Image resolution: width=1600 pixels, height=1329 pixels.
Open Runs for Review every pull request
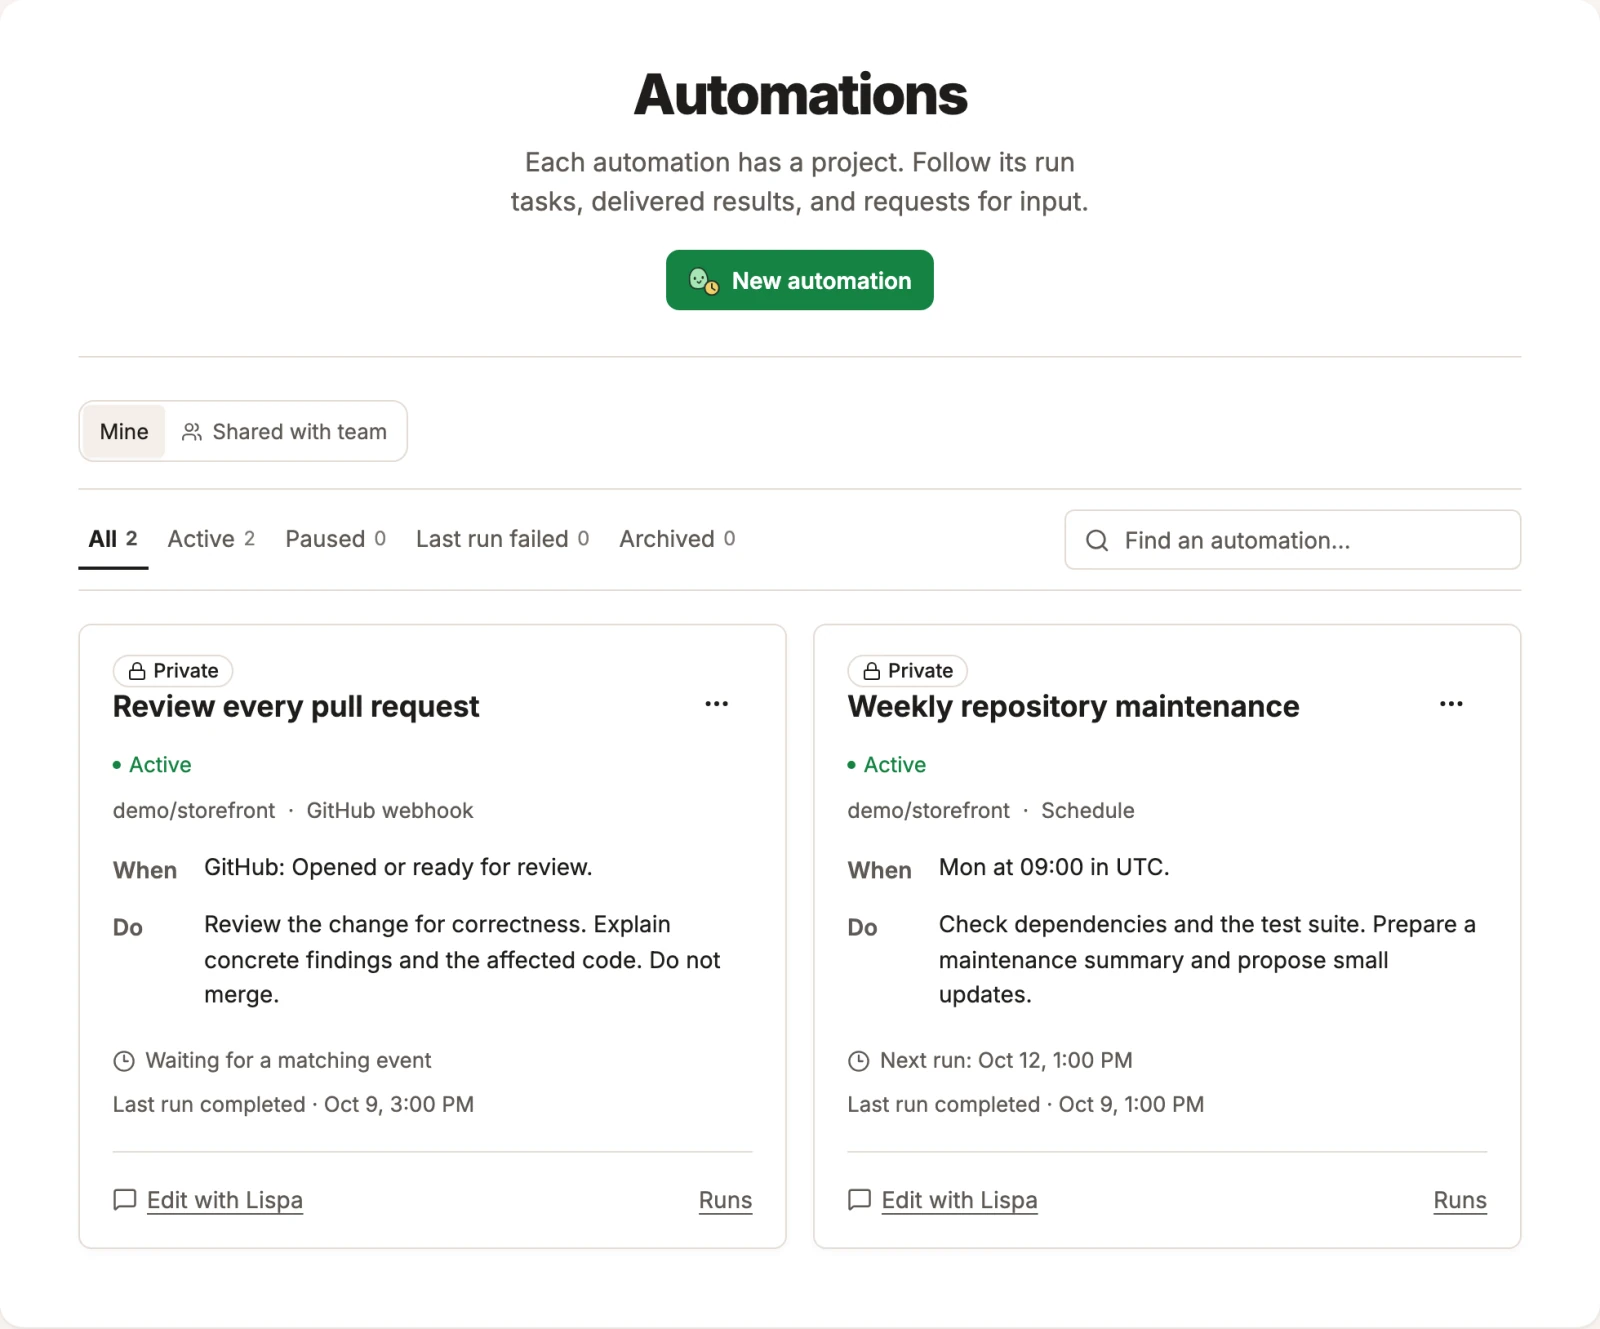[725, 1200]
